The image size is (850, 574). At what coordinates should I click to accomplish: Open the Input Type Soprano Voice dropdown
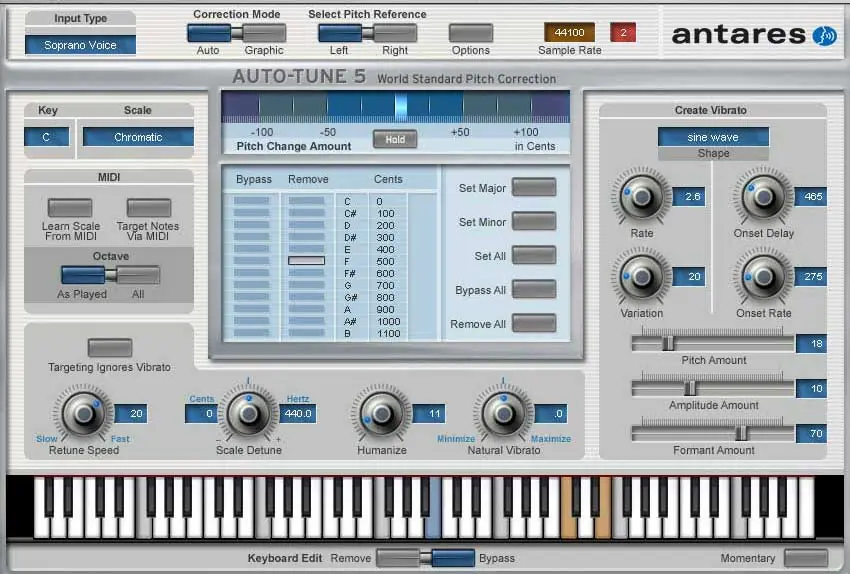pyautogui.click(x=80, y=45)
